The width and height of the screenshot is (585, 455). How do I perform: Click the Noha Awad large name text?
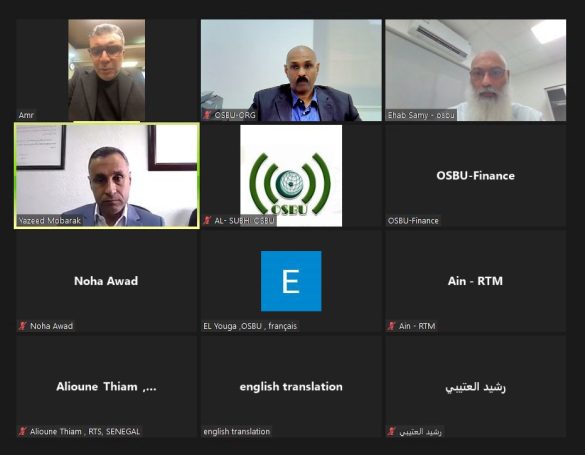coord(106,281)
